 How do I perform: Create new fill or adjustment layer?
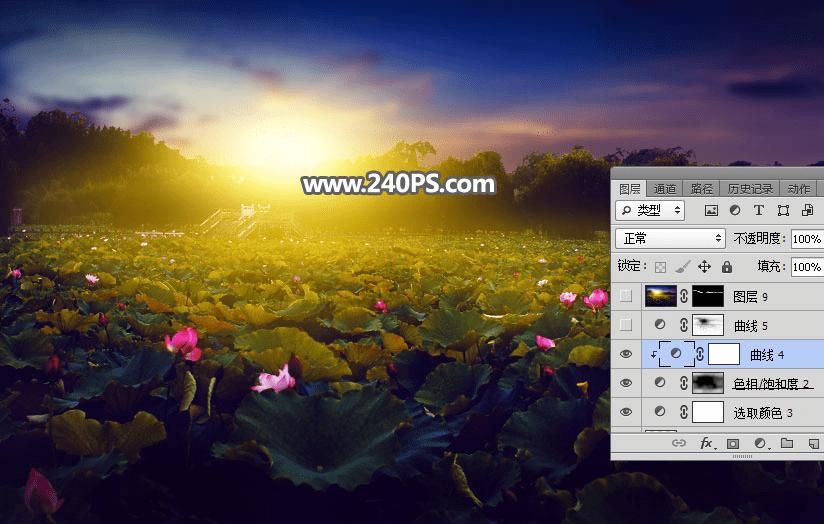(760, 444)
